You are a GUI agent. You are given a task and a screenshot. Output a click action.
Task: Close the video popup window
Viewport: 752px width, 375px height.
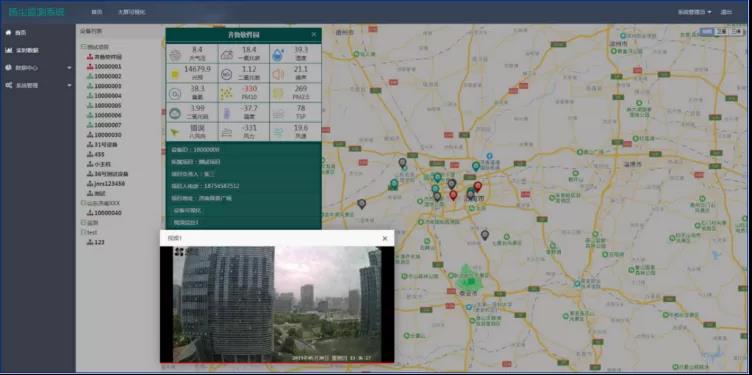coord(385,238)
